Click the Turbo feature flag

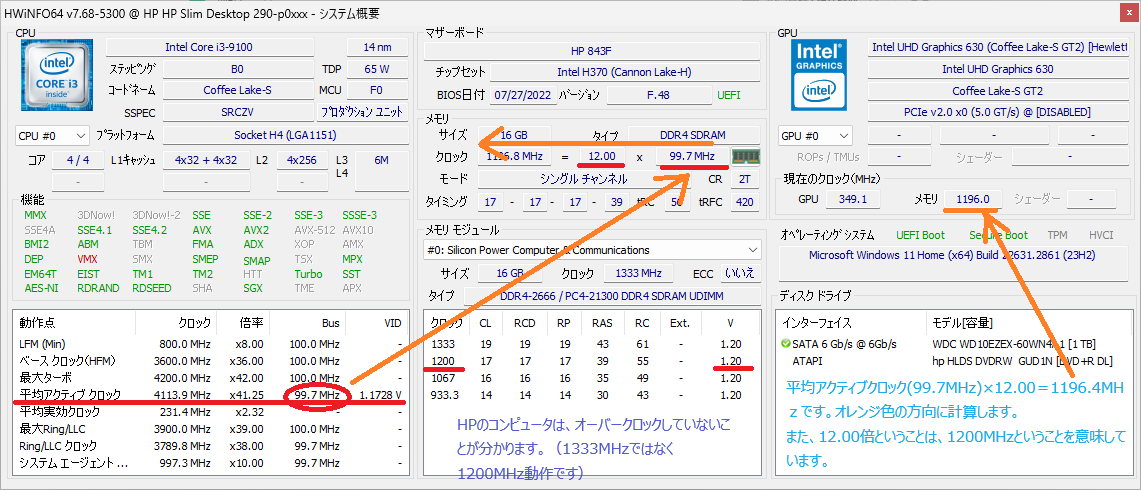point(308,274)
